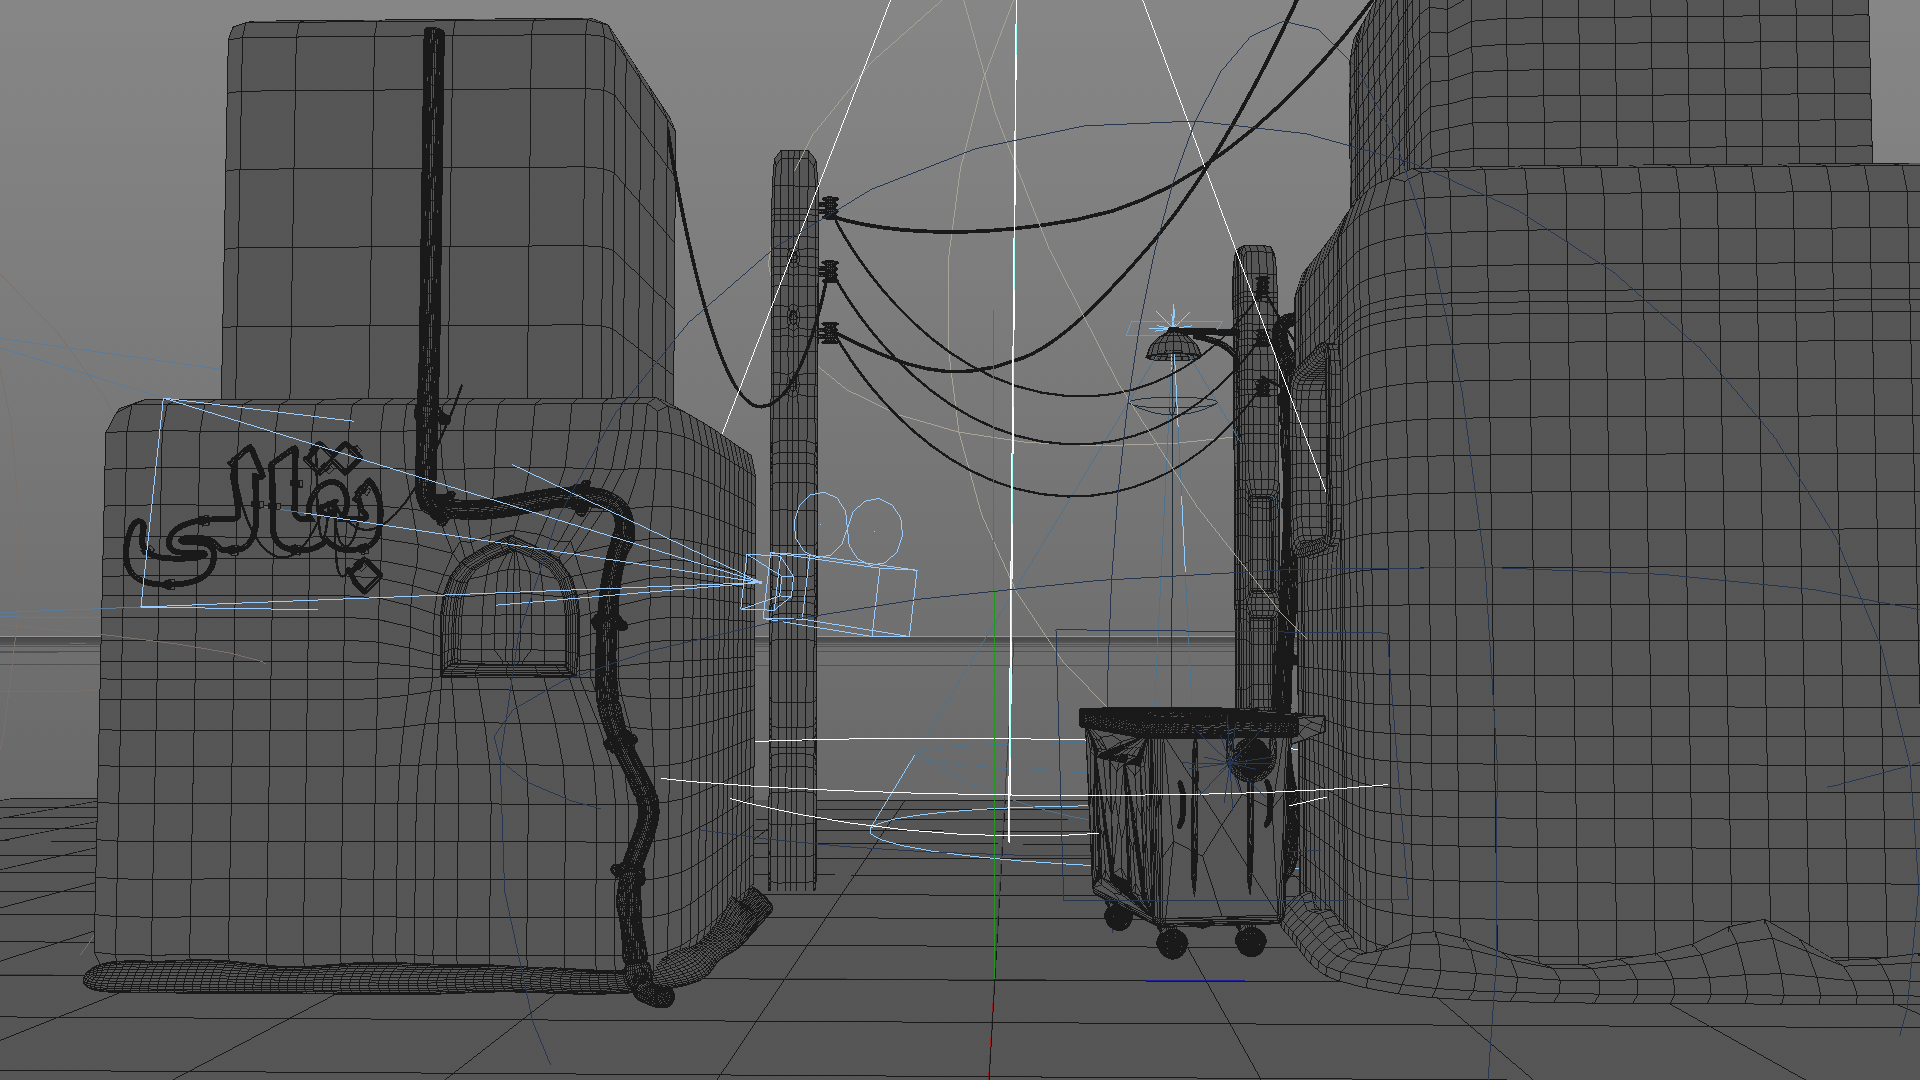Select the top insulator on left pole

click(828, 208)
